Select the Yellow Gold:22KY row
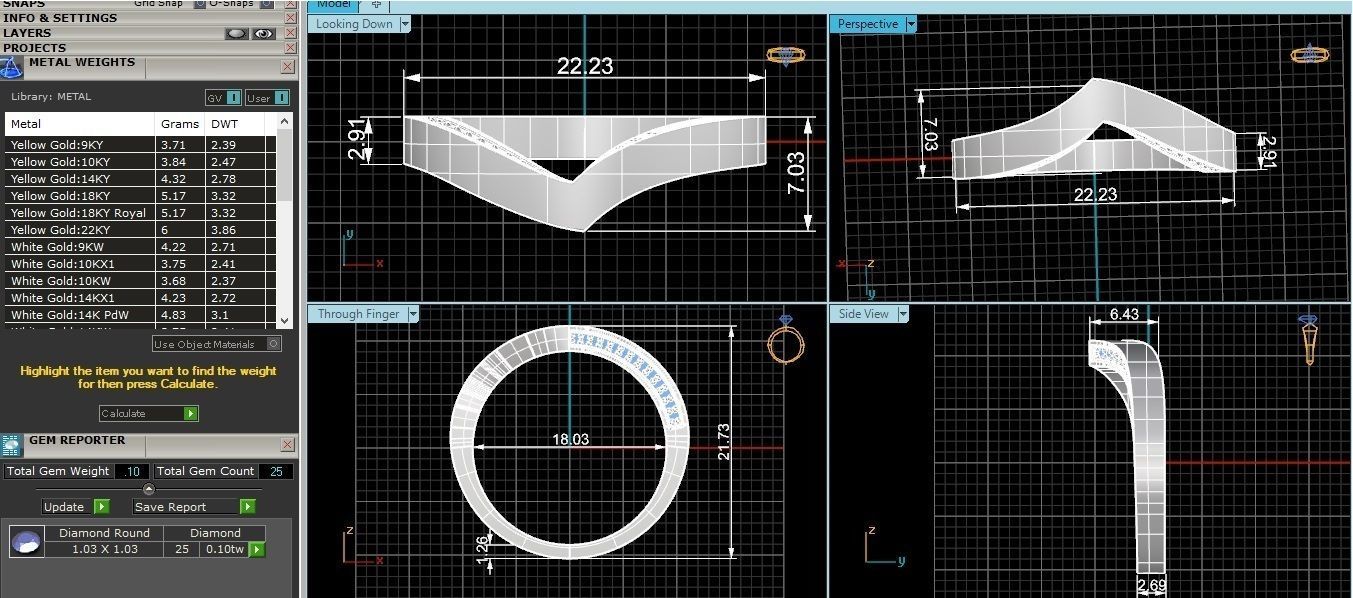This screenshot has height=598, width=1353. click(x=140, y=230)
